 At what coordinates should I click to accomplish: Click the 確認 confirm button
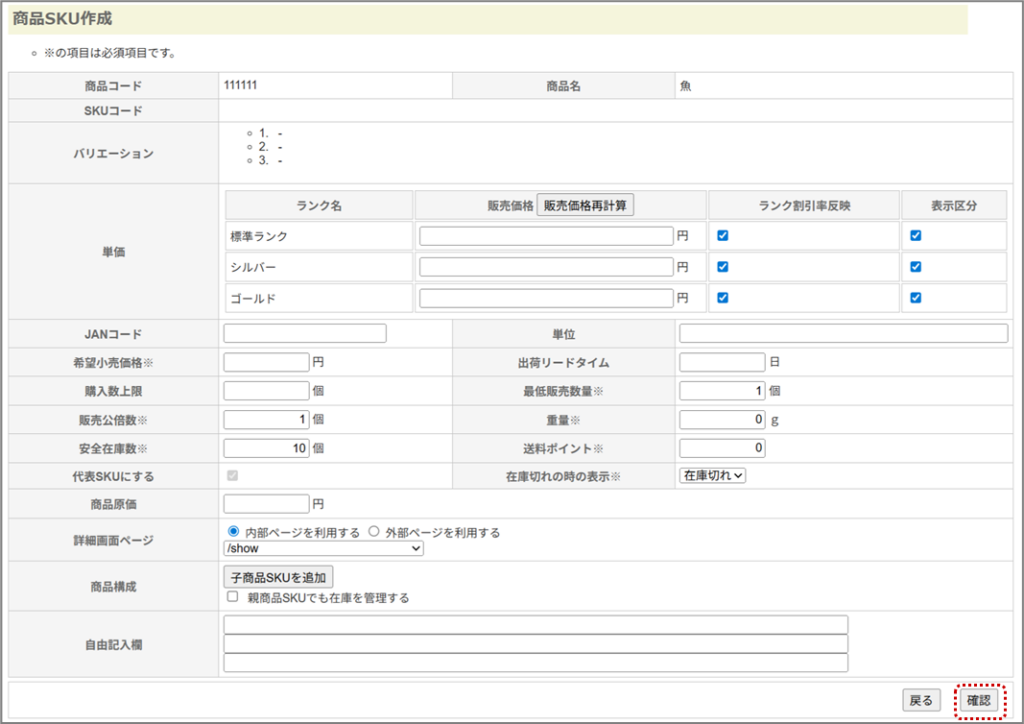[x=979, y=701]
